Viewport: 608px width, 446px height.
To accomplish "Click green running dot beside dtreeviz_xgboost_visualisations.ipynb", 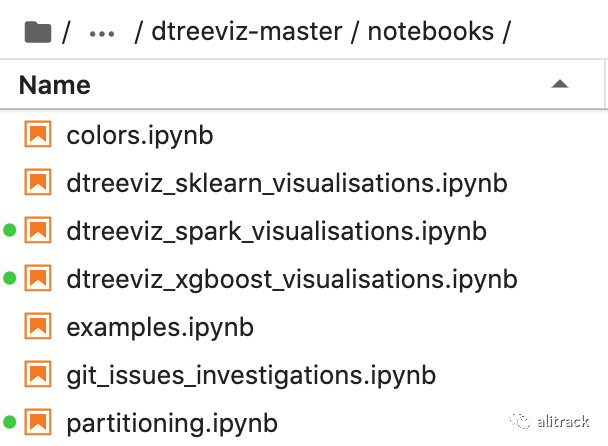I will pos(10,278).
